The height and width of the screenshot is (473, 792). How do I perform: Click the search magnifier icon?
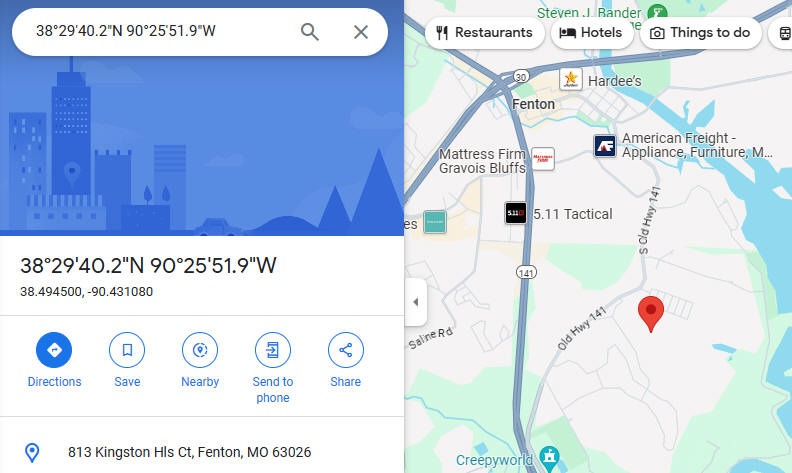point(310,32)
